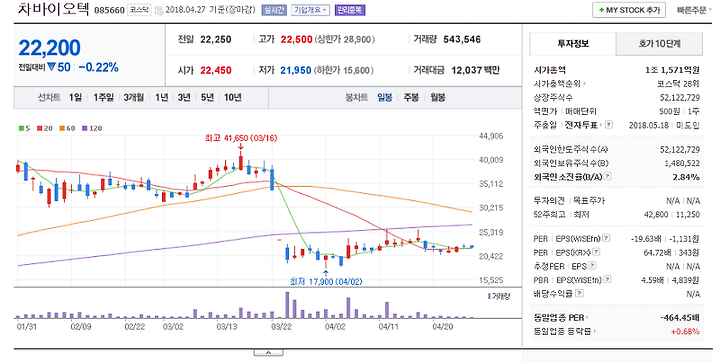Click the calendar icon beside 2018.04.27 date
This screenshot has width=720, height=362.
(x=159, y=10)
